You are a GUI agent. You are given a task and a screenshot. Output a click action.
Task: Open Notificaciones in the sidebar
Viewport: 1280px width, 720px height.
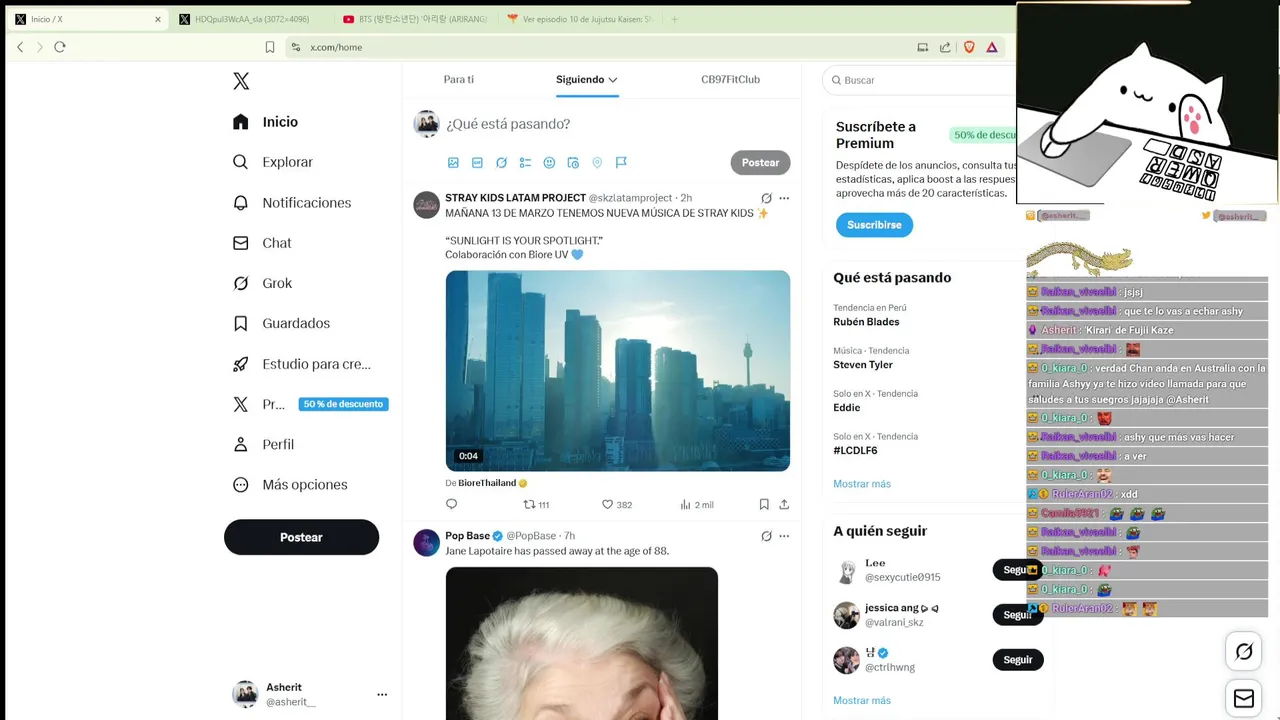[x=292, y=203]
